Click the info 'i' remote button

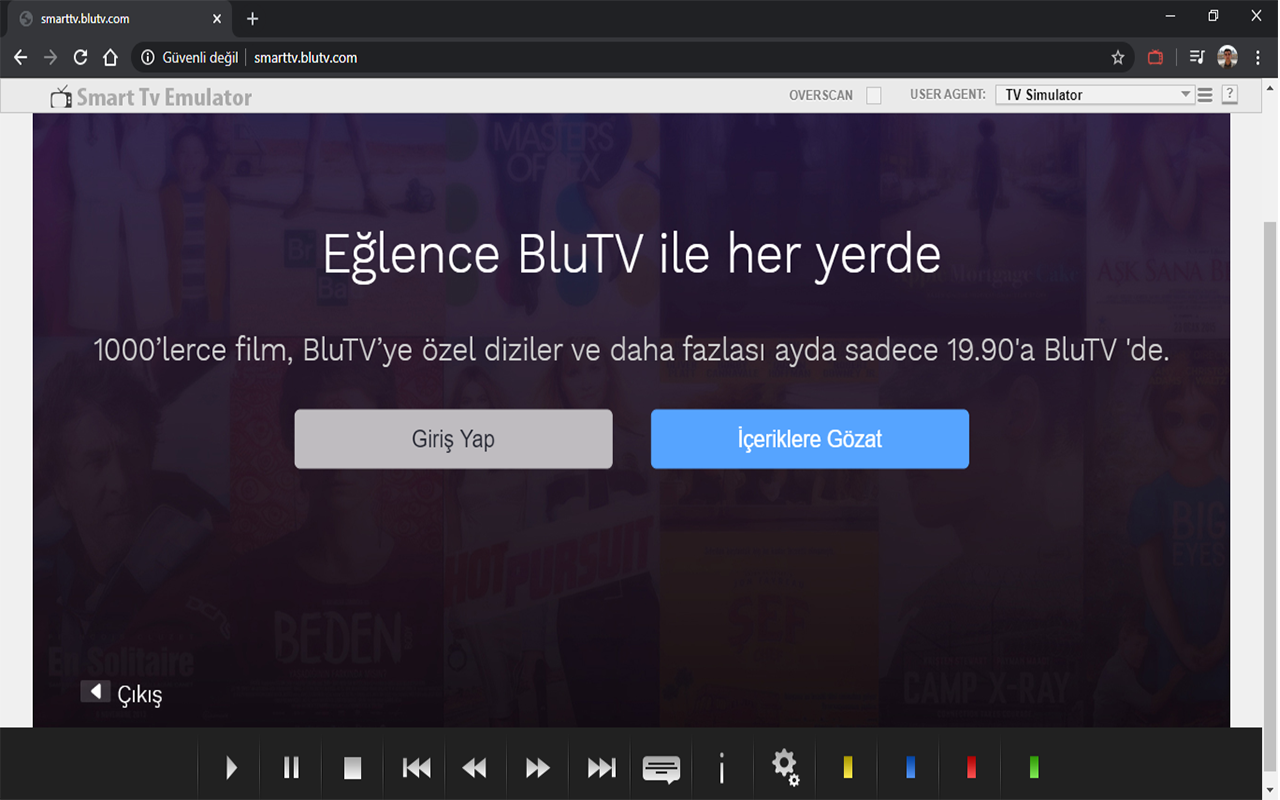[721, 768]
